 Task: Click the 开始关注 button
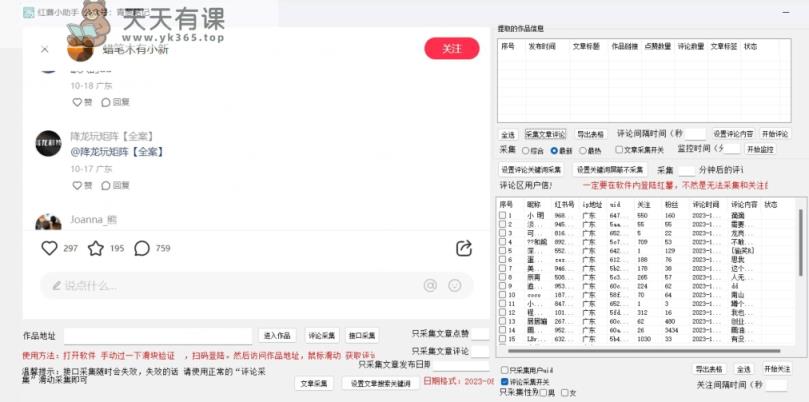(x=776, y=368)
